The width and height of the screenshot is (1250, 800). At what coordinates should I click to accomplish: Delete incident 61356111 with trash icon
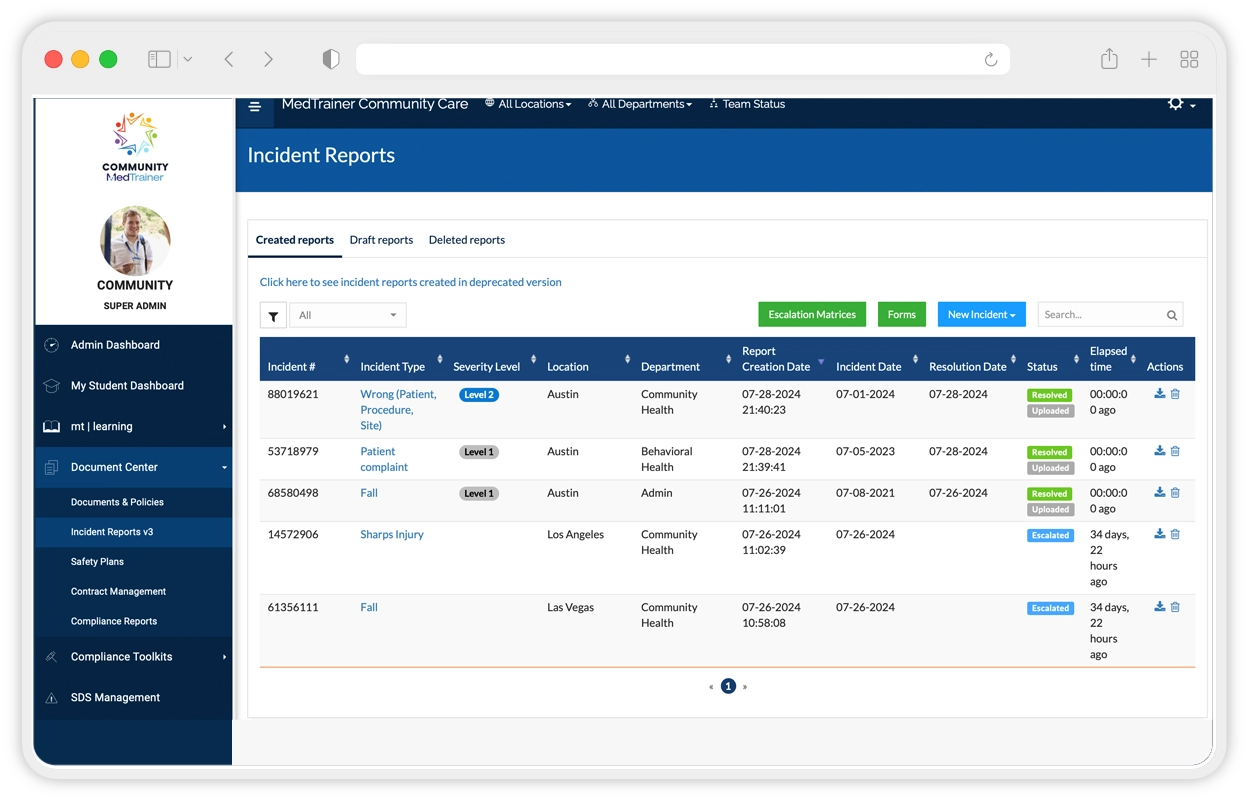tap(1175, 607)
